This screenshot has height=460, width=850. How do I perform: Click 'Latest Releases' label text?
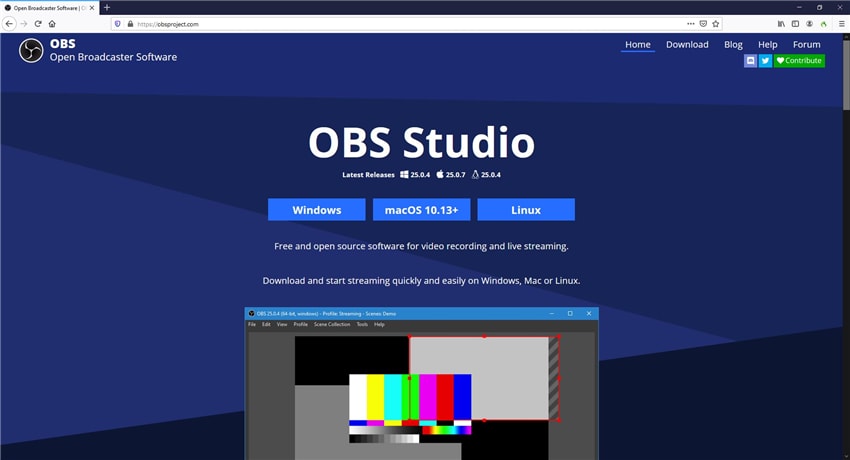click(x=368, y=174)
